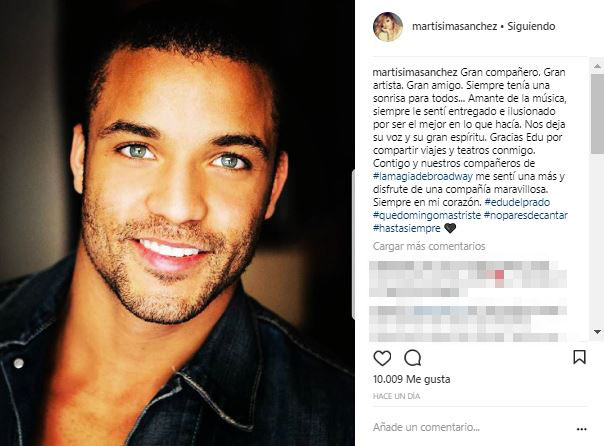This screenshot has height=446, width=604.
Task: Click scrollbar down arrow in comments
Action: point(597,332)
